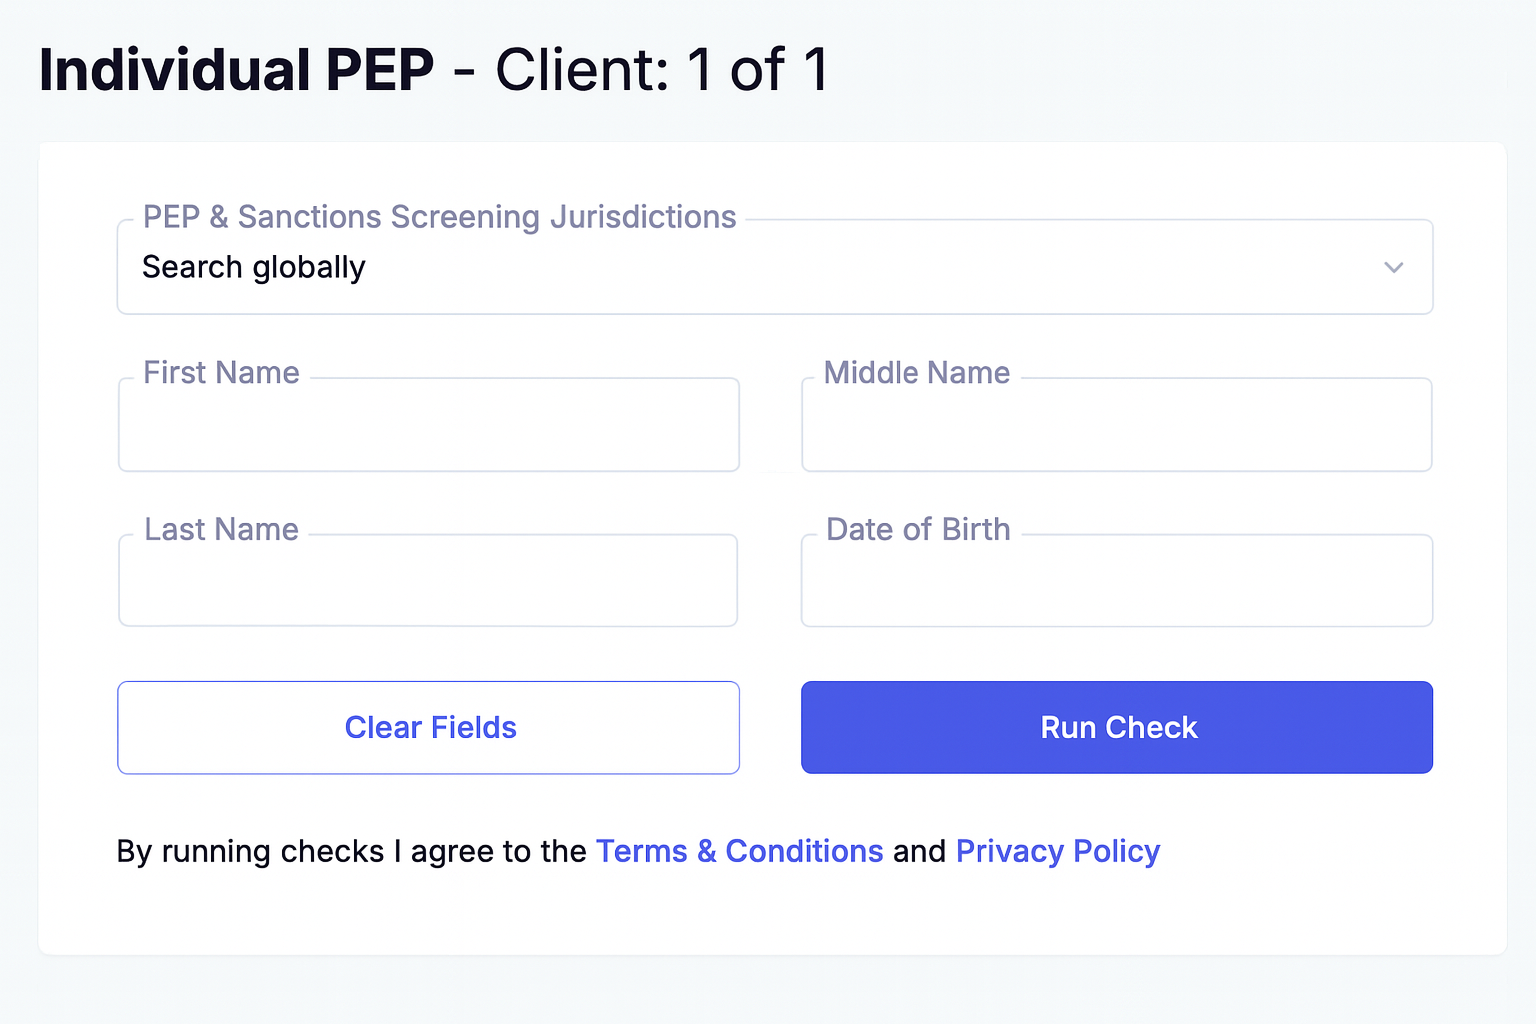The image size is (1536, 1024).
Task: Click into the Middle Name field
Action: (x=1116, y=426)
